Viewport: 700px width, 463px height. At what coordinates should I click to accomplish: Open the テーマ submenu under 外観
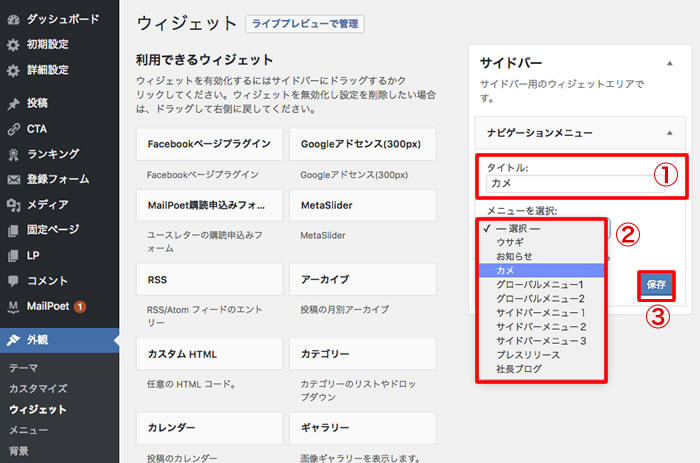[24, 367]
